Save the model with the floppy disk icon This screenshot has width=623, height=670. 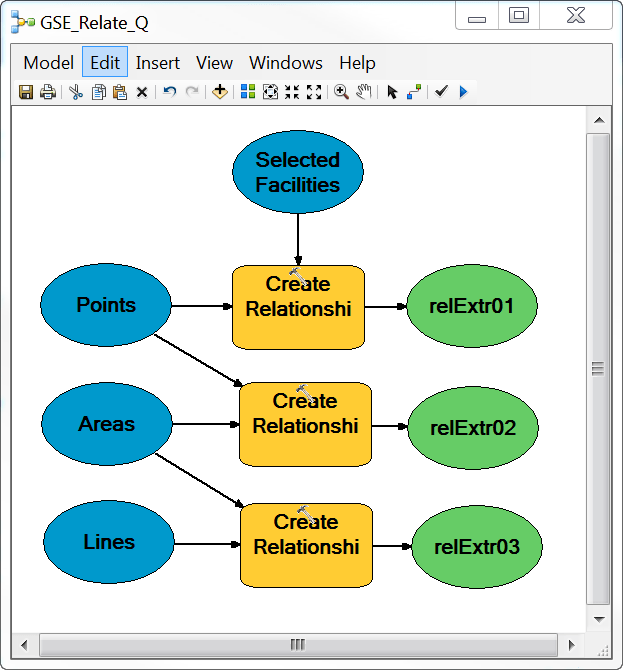pyautogui.click(x=26, y=92)
